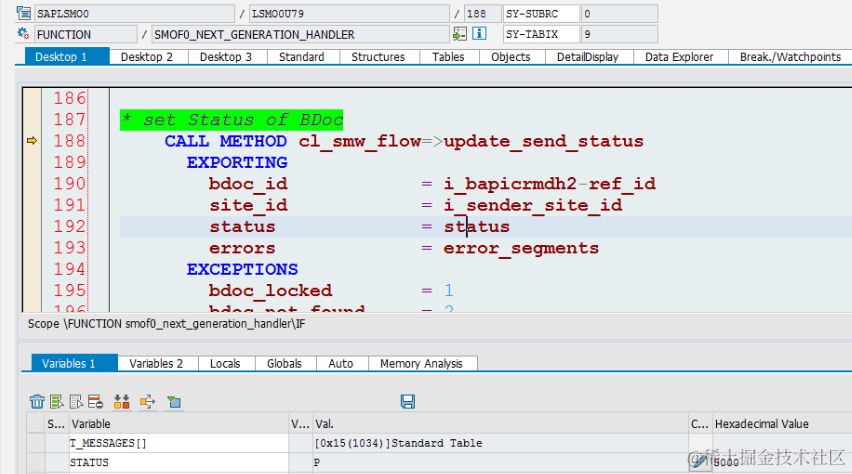Click the navigate-to-source icon after SMOF0_NEXT_GENERATION_HANDLER
The height and width of the screenshot is (474, 852).
pyautogui.click(x=460, y=34)
